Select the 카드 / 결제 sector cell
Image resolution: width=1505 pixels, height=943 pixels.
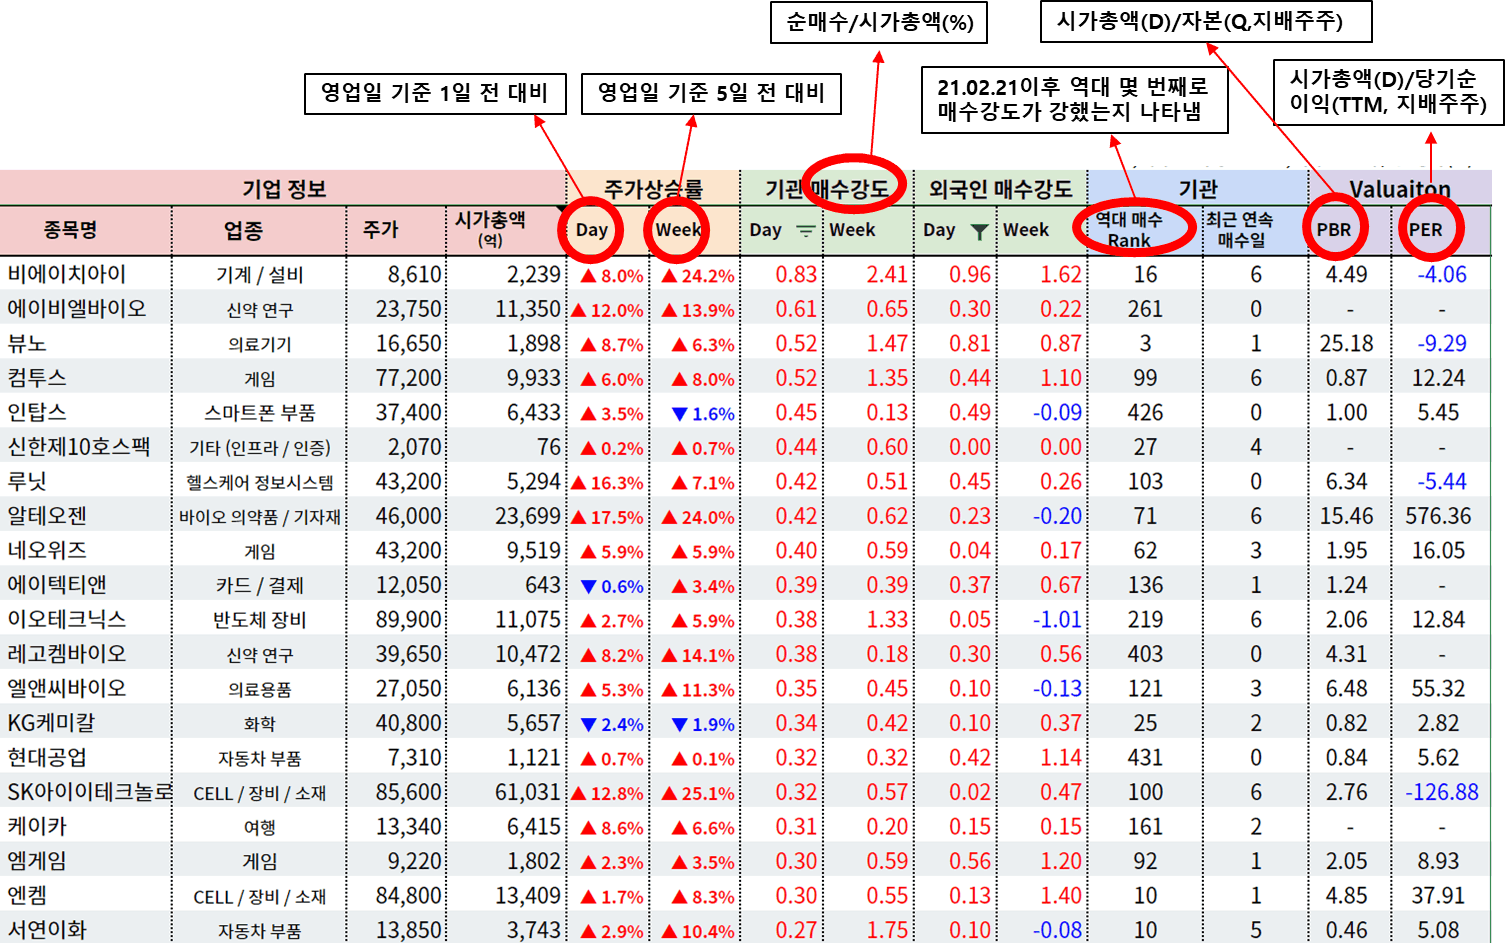coord(260,586)
